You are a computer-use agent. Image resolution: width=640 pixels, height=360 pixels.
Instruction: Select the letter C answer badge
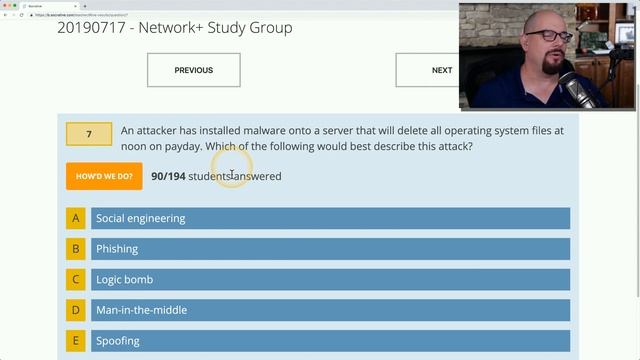click(x=76, y=280)
